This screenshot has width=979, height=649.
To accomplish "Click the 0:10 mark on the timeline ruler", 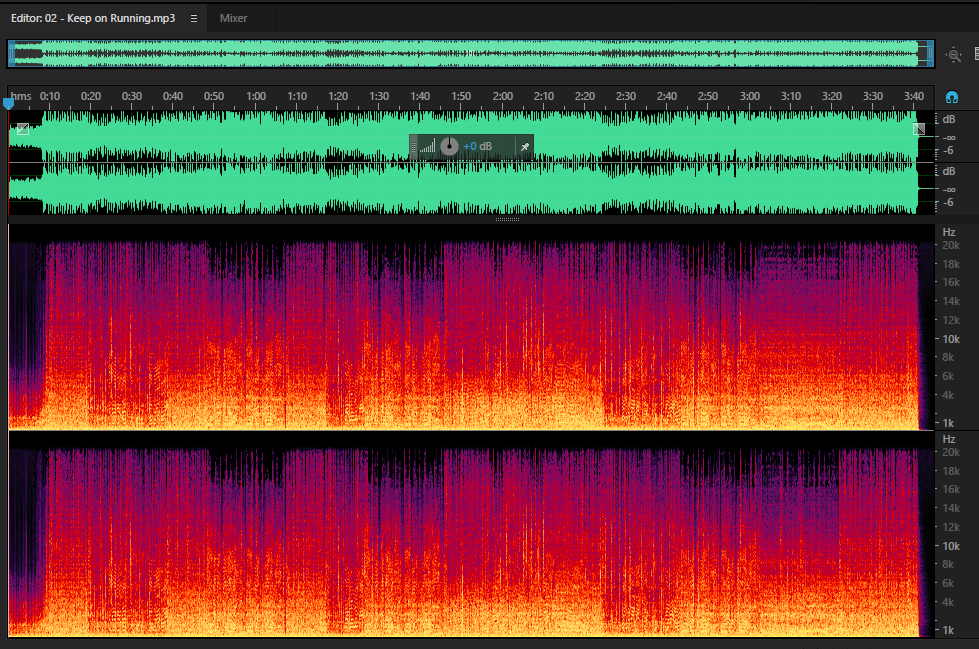I will (x=50, y=96).
